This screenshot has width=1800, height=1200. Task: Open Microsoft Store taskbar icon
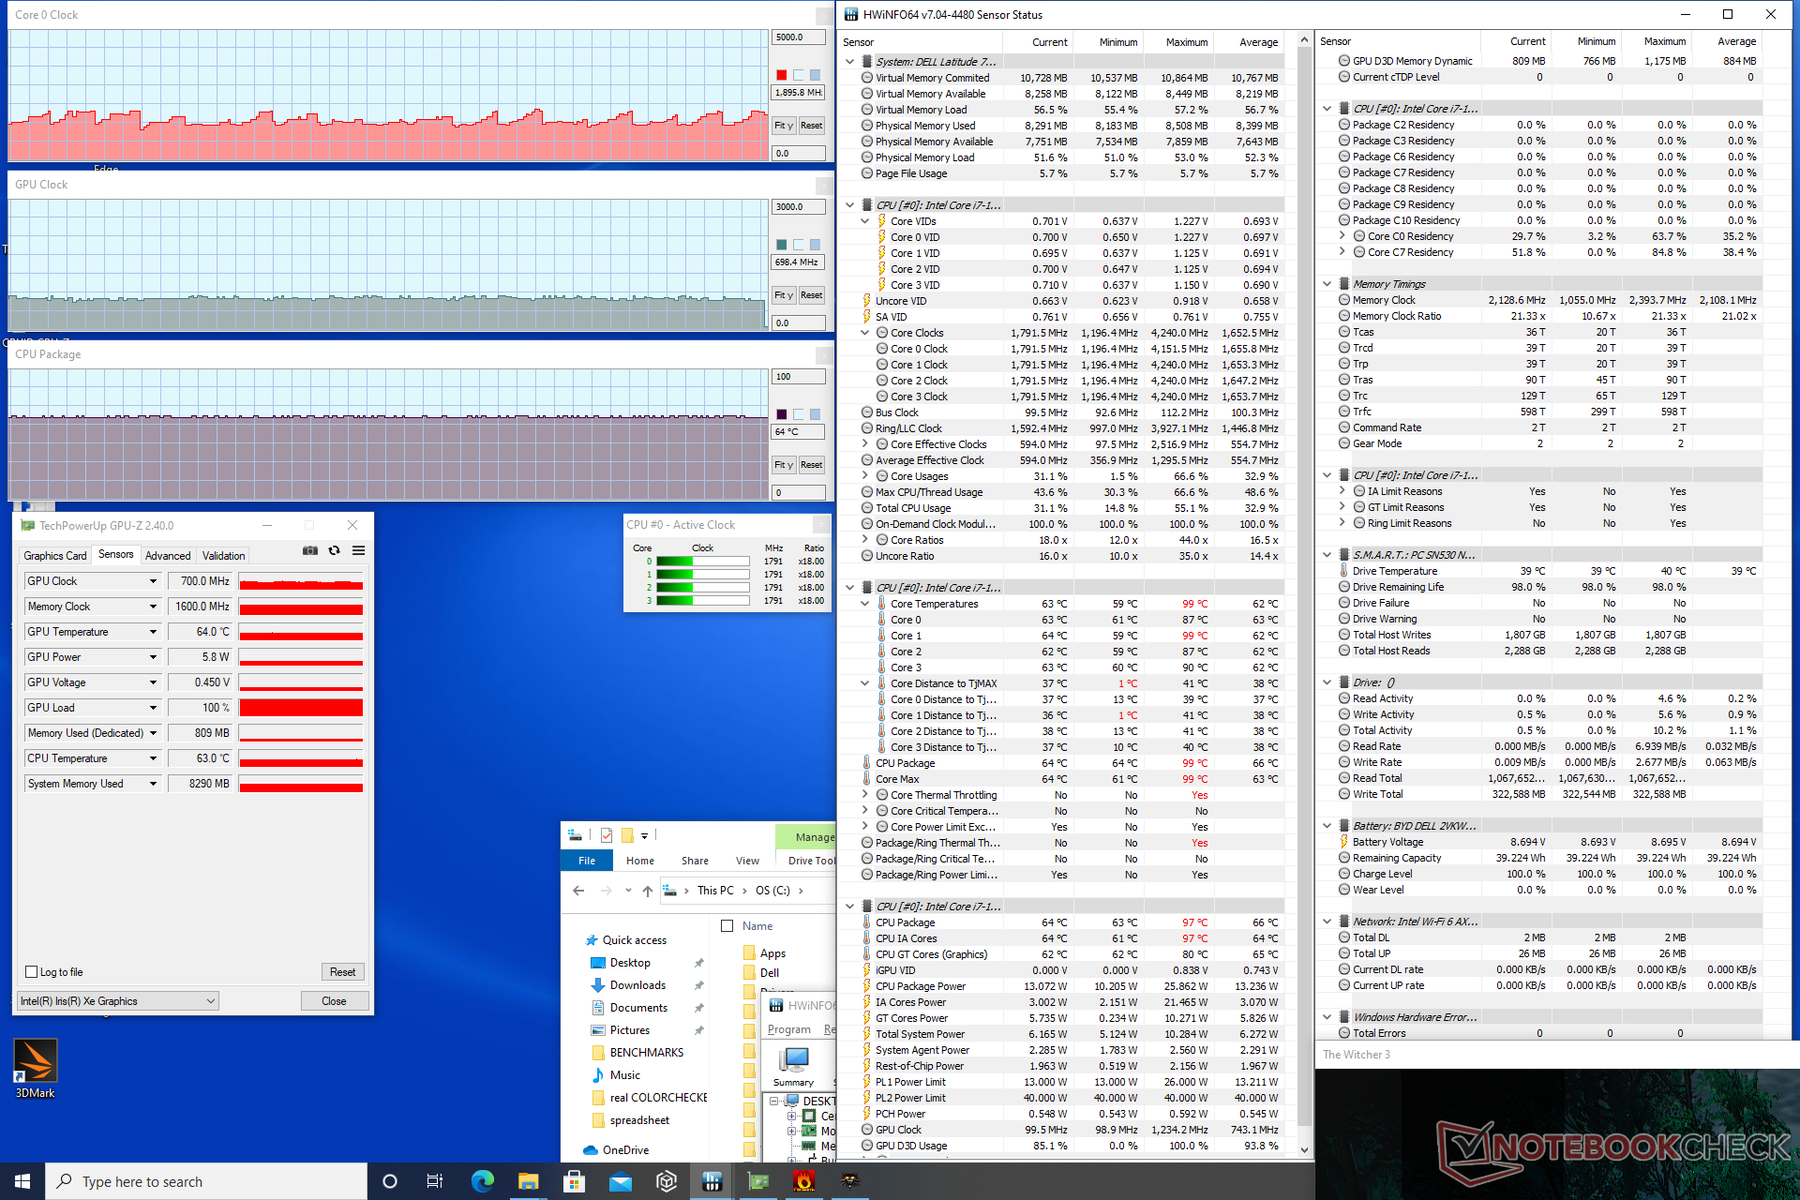point(574,1181)
